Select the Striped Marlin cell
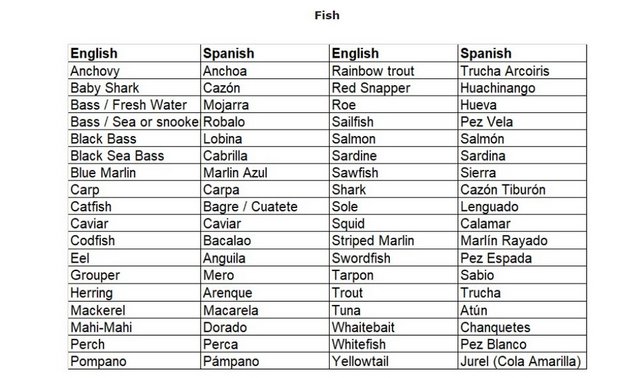640x378 pixels. pos(393,240)
